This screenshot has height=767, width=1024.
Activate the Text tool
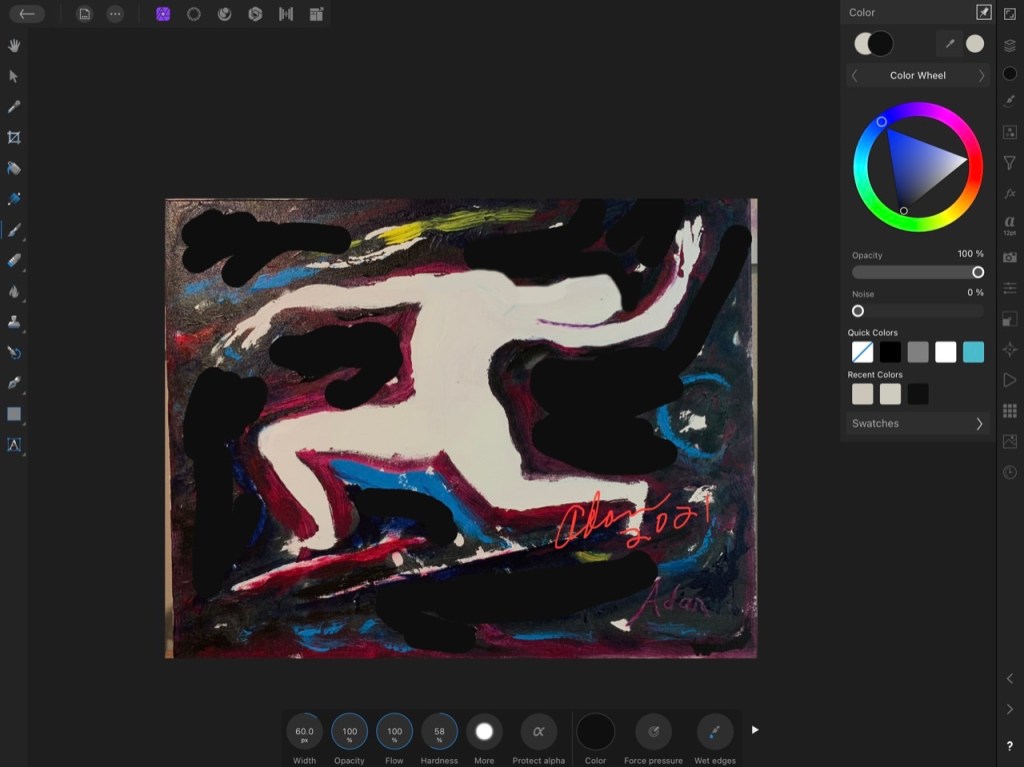tap(14, 446)
